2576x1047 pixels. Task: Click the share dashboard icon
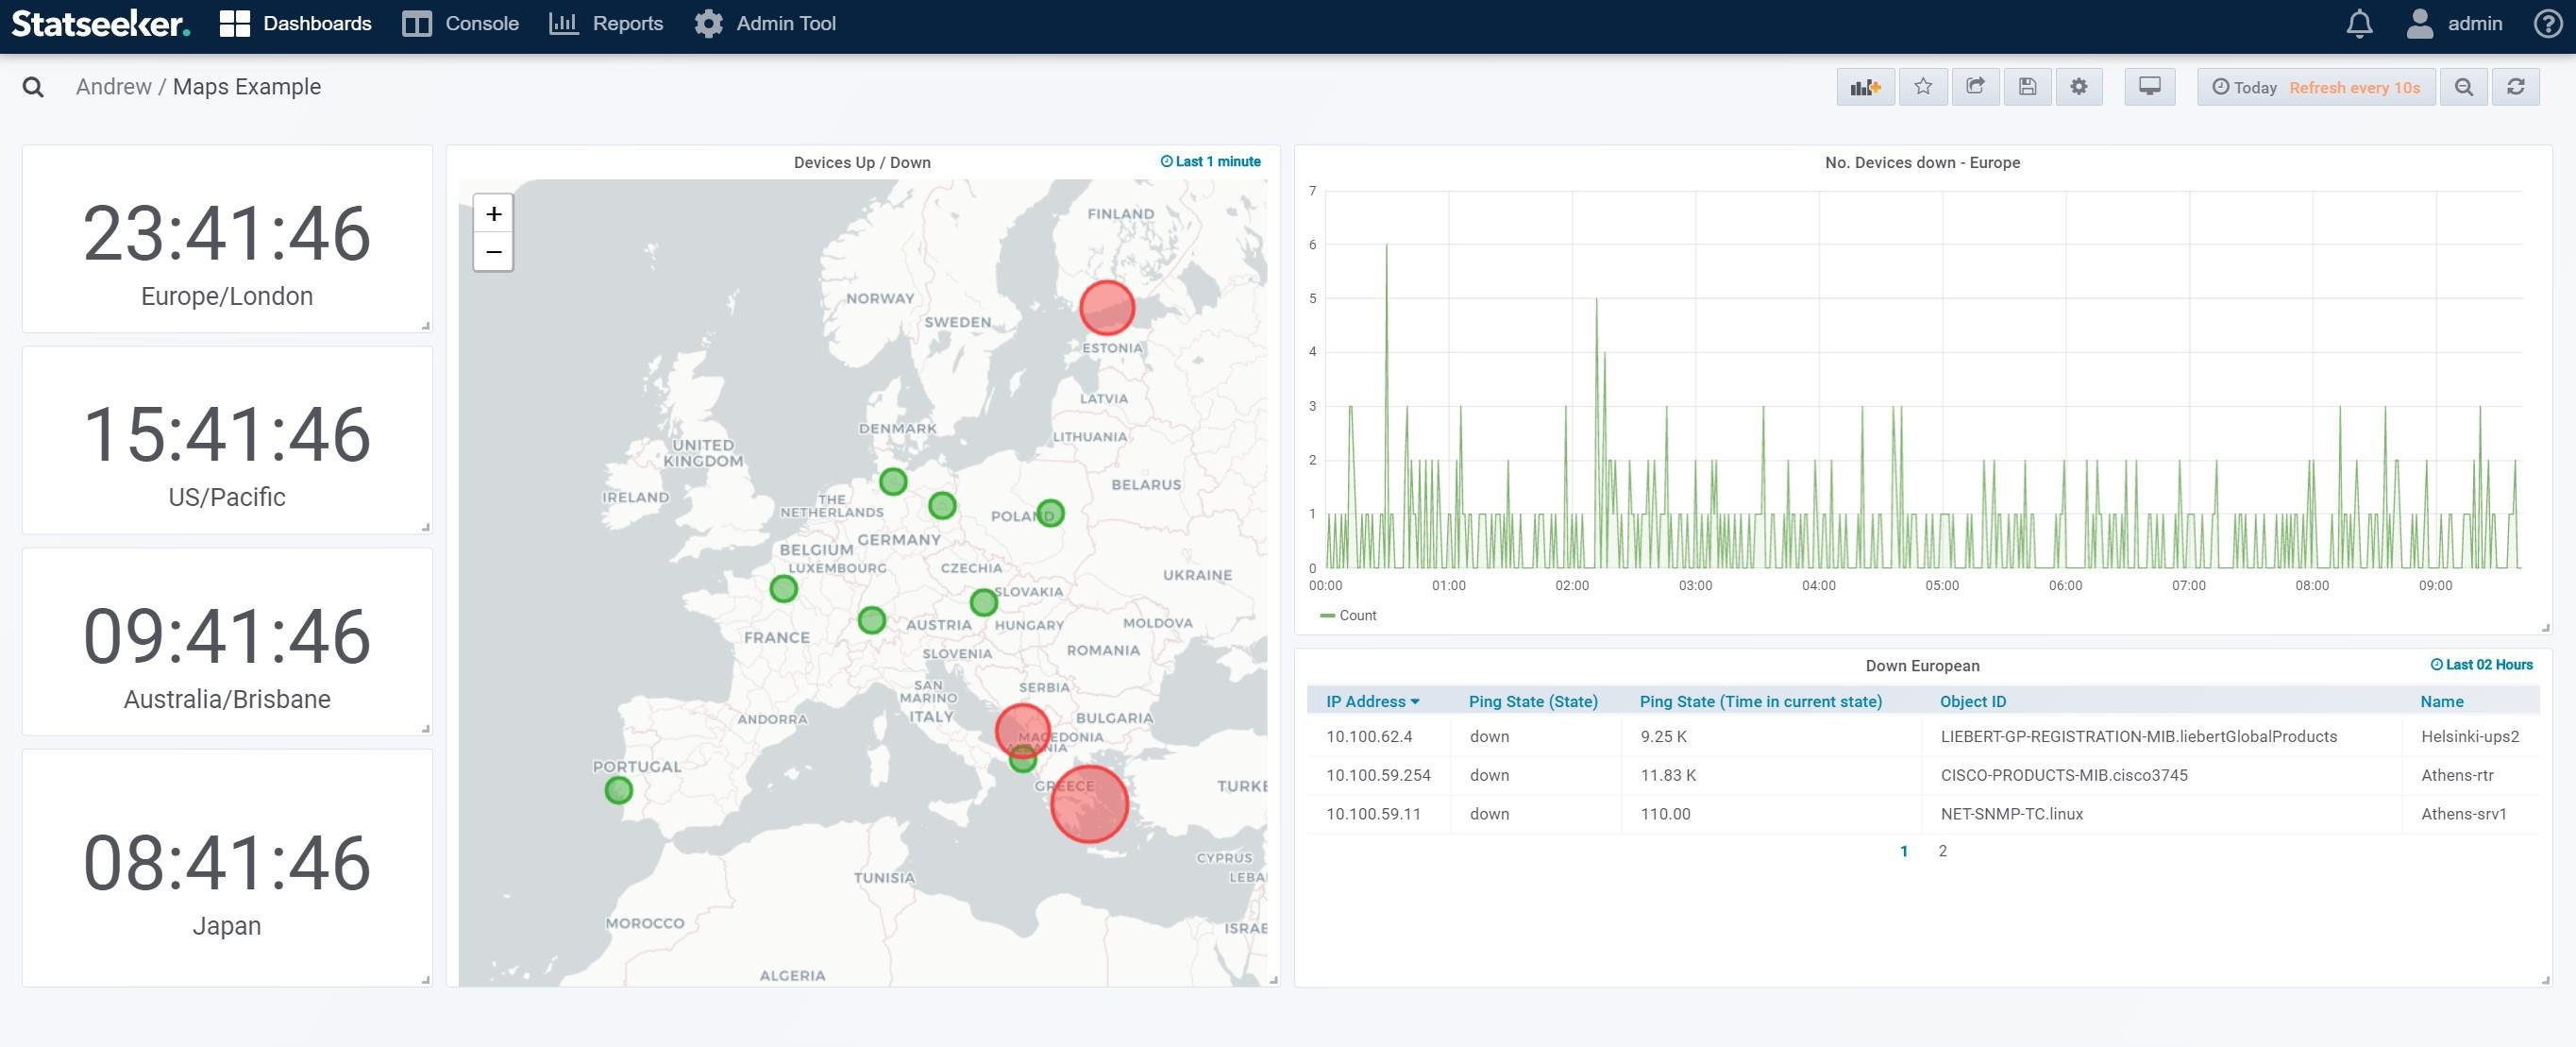click(1974, 87)
